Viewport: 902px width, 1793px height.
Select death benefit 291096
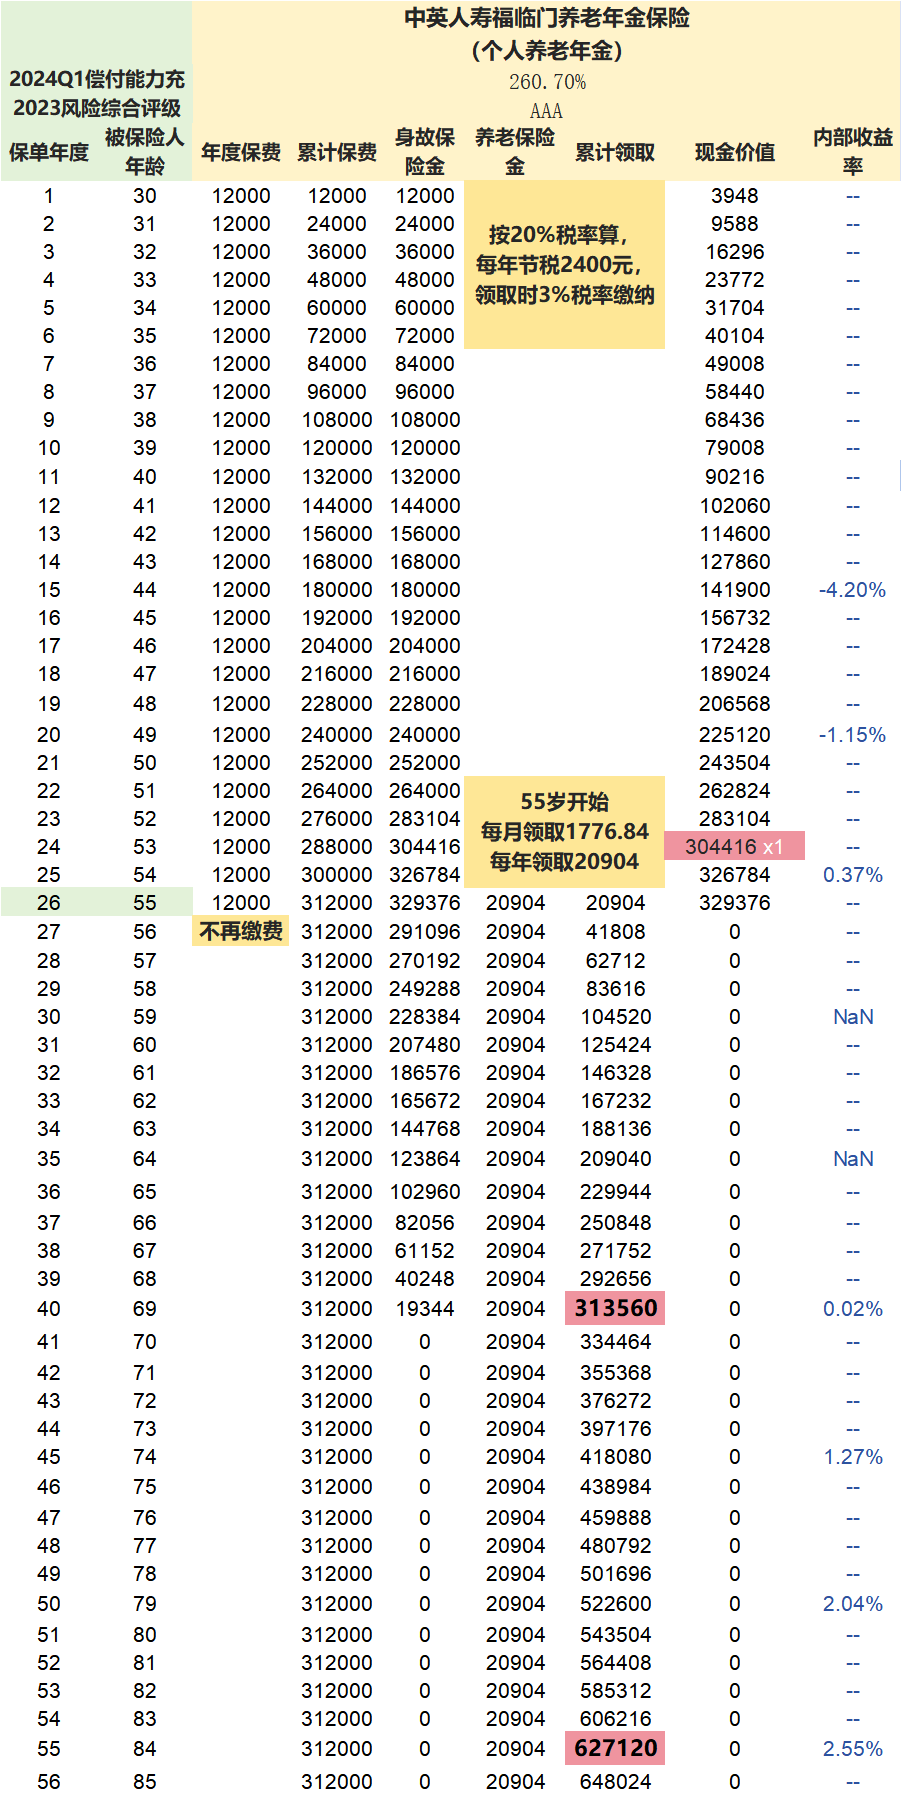pos(425,932)
